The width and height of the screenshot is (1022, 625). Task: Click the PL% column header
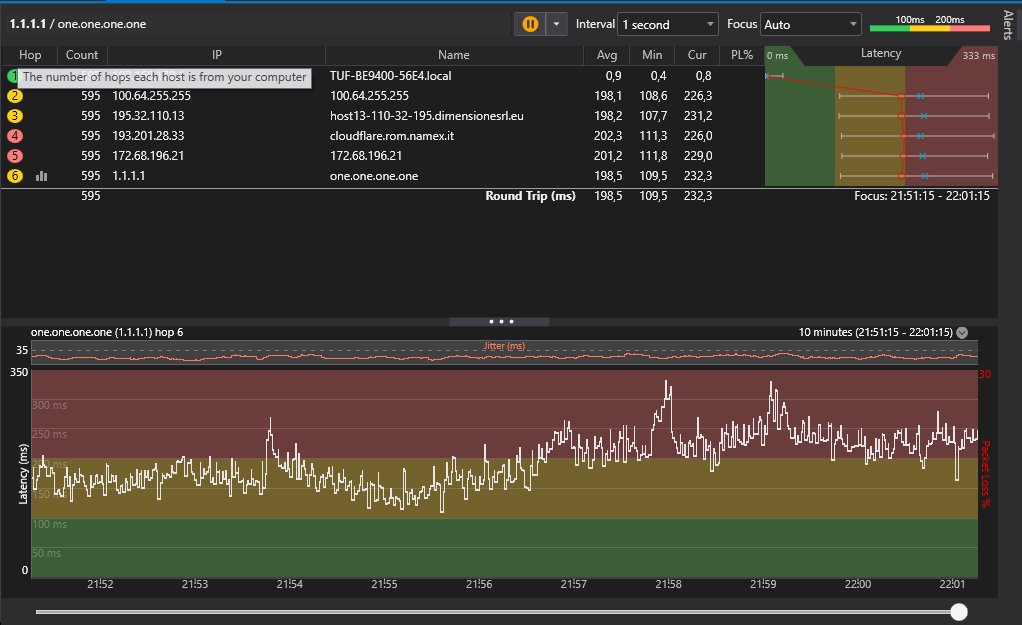[741, 55]
